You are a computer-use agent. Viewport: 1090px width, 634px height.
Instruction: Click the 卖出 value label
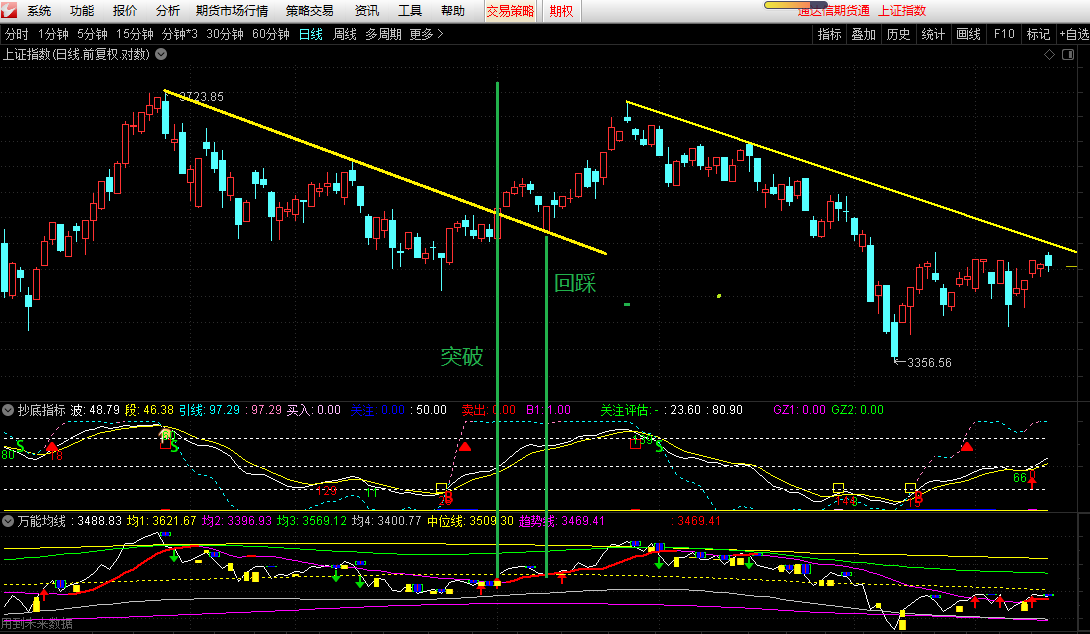click(489, 410)
